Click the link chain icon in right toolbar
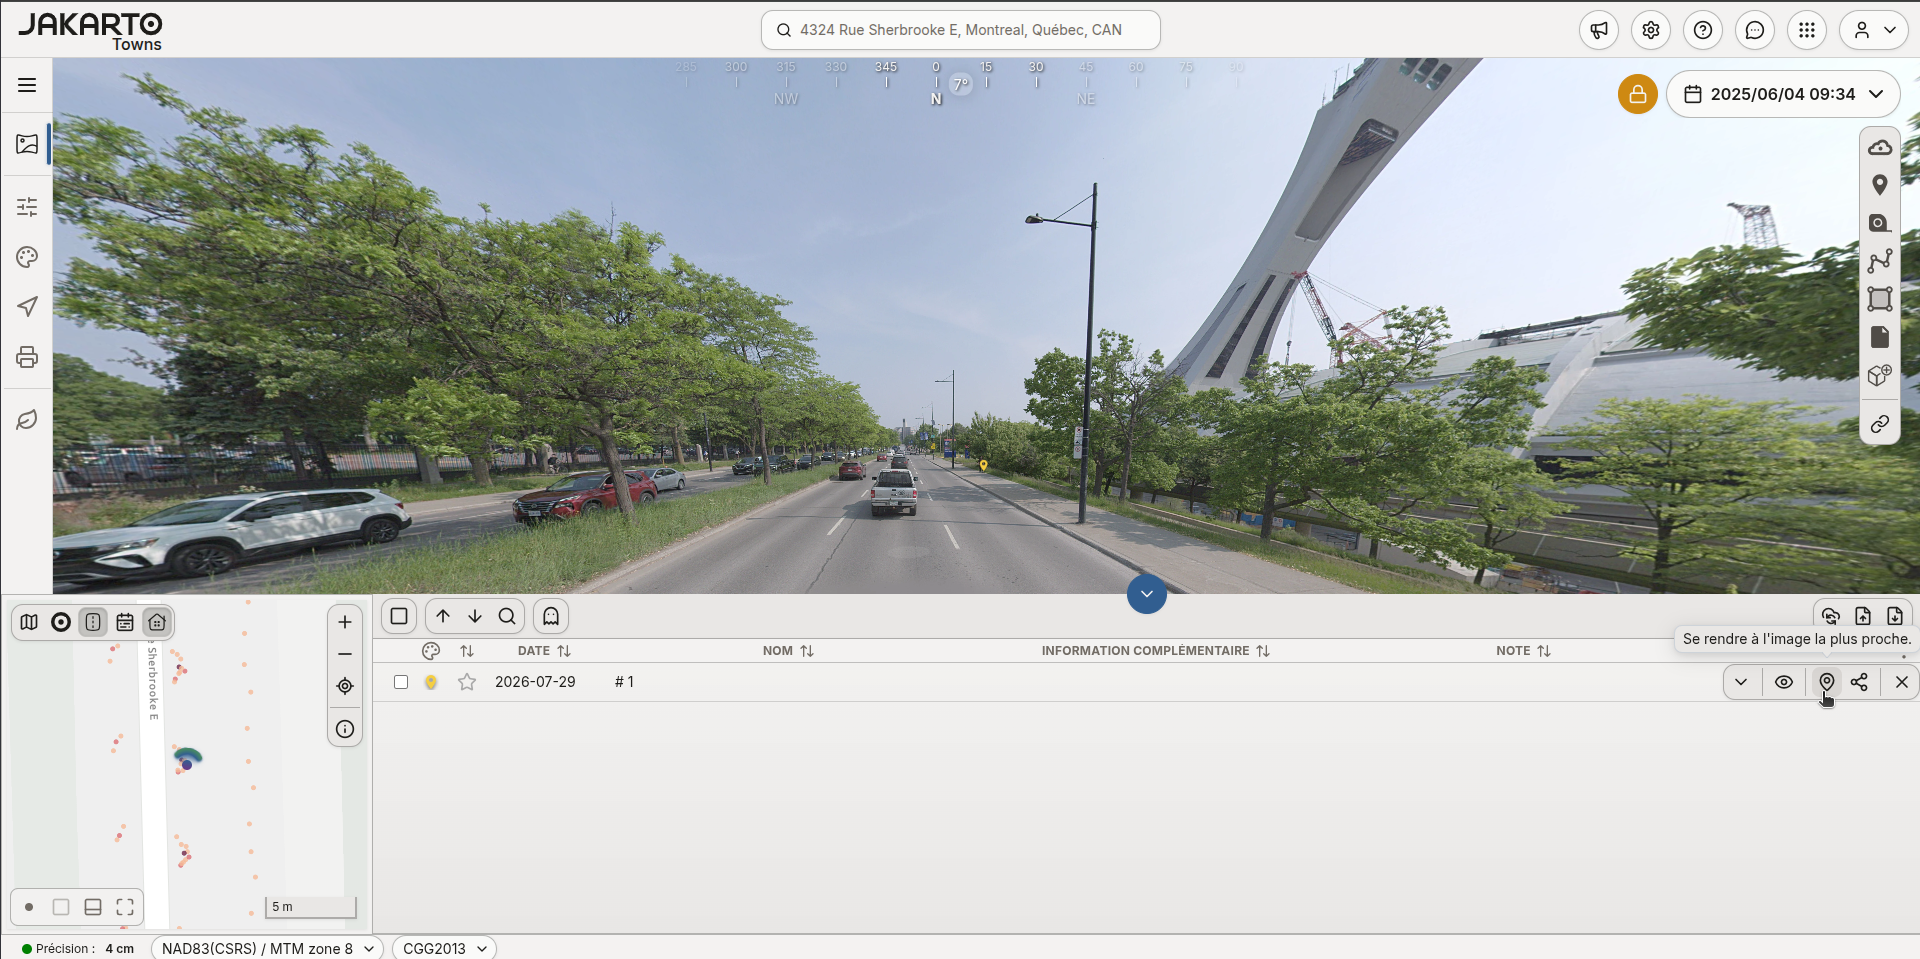Viewport: 1920px width, 959px height. click(1880, 424)
